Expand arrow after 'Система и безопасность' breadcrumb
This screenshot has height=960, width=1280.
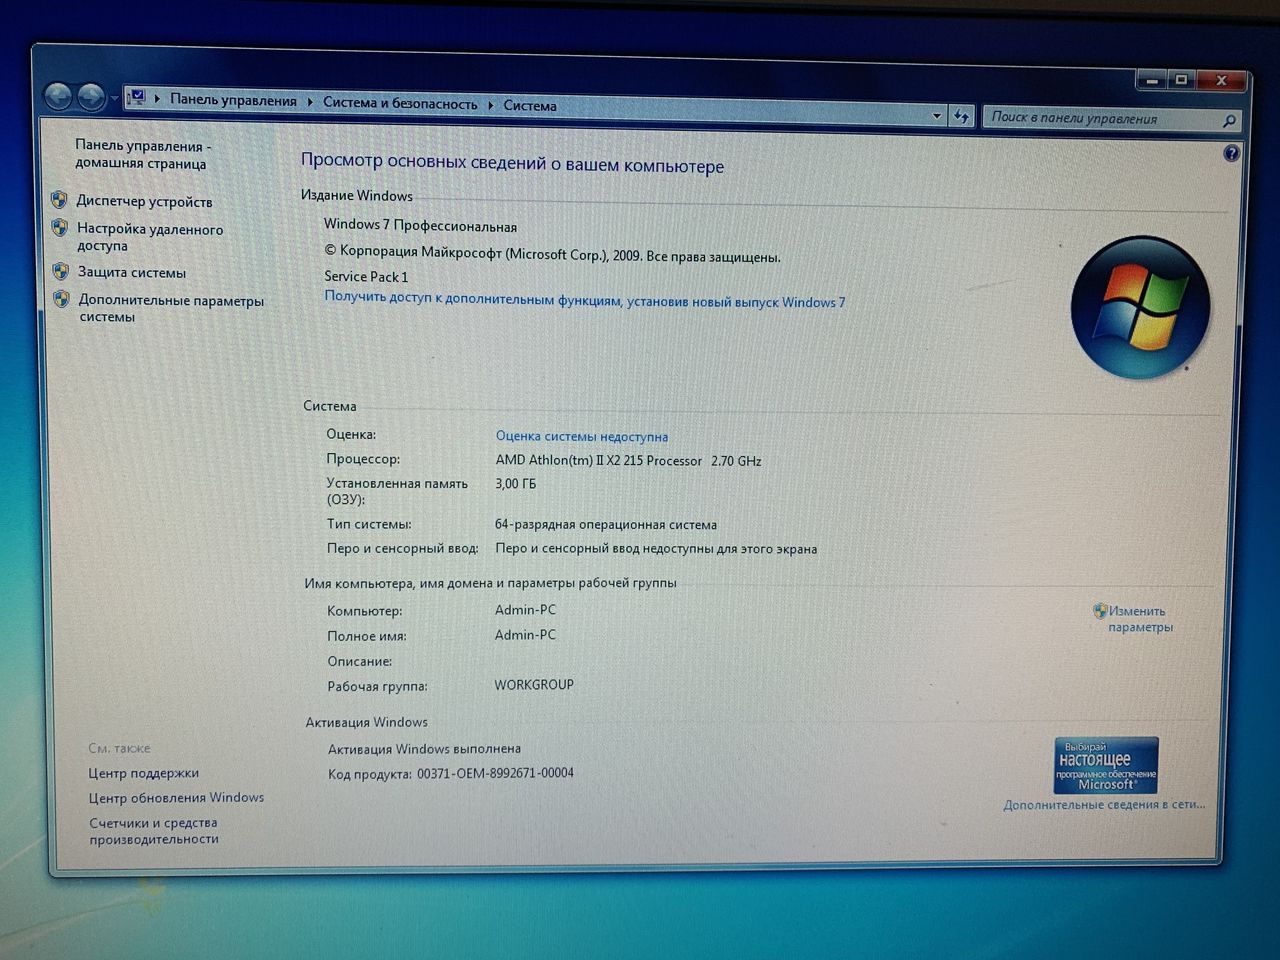pyautogui.click(x=491, y=104)
